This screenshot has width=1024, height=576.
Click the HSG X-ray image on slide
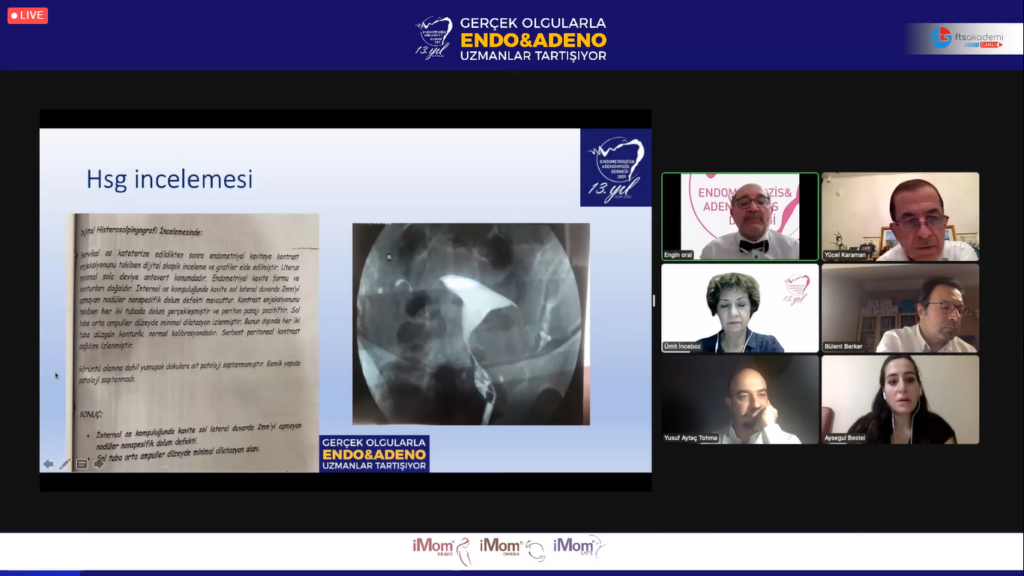coord(470,323)
